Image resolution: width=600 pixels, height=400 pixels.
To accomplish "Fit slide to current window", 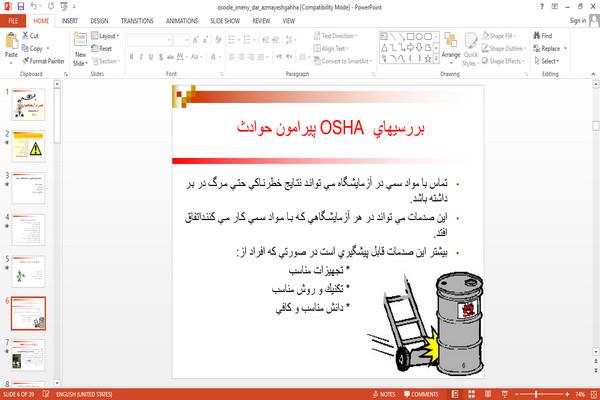I will pyautogui.click(x=594, y=394).
